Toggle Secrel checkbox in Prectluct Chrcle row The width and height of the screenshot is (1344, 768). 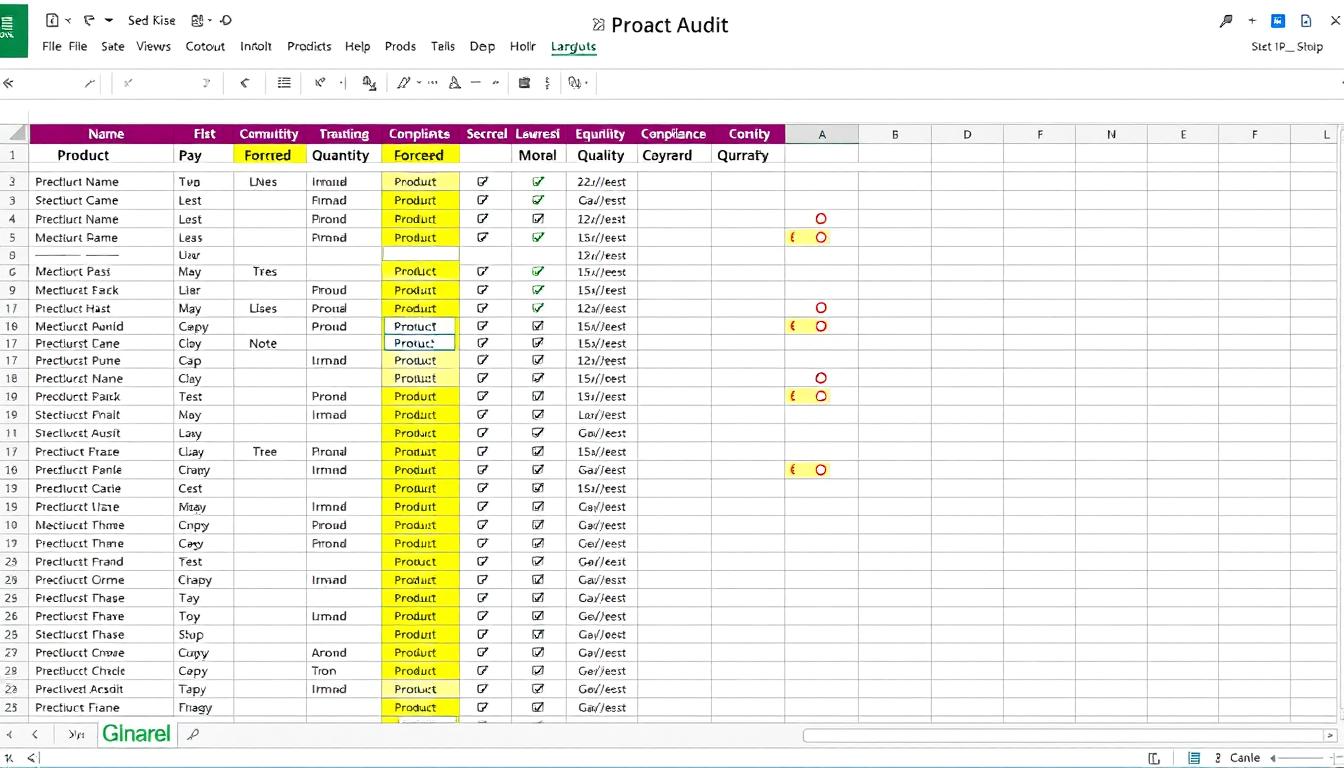pyautogui.click(x=483, y=671)
